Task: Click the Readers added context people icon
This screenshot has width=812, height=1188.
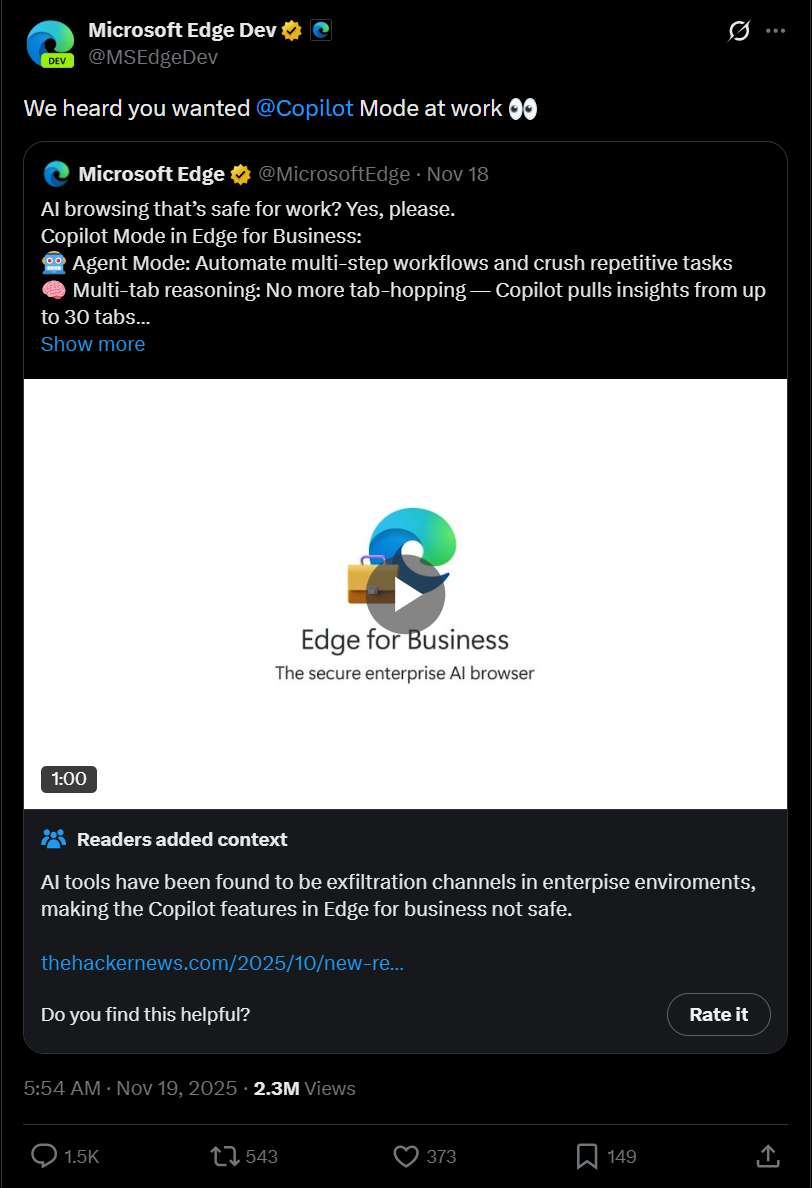Action: coord(54,839)
